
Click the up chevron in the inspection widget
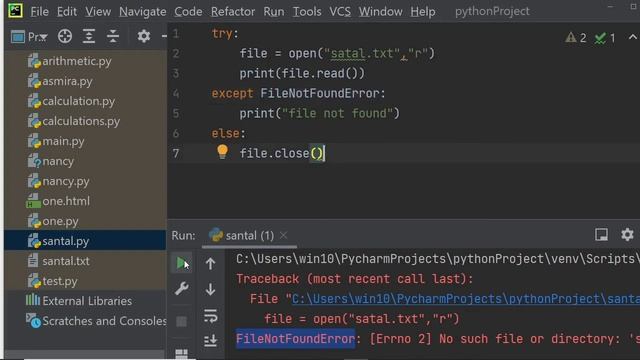632,37
